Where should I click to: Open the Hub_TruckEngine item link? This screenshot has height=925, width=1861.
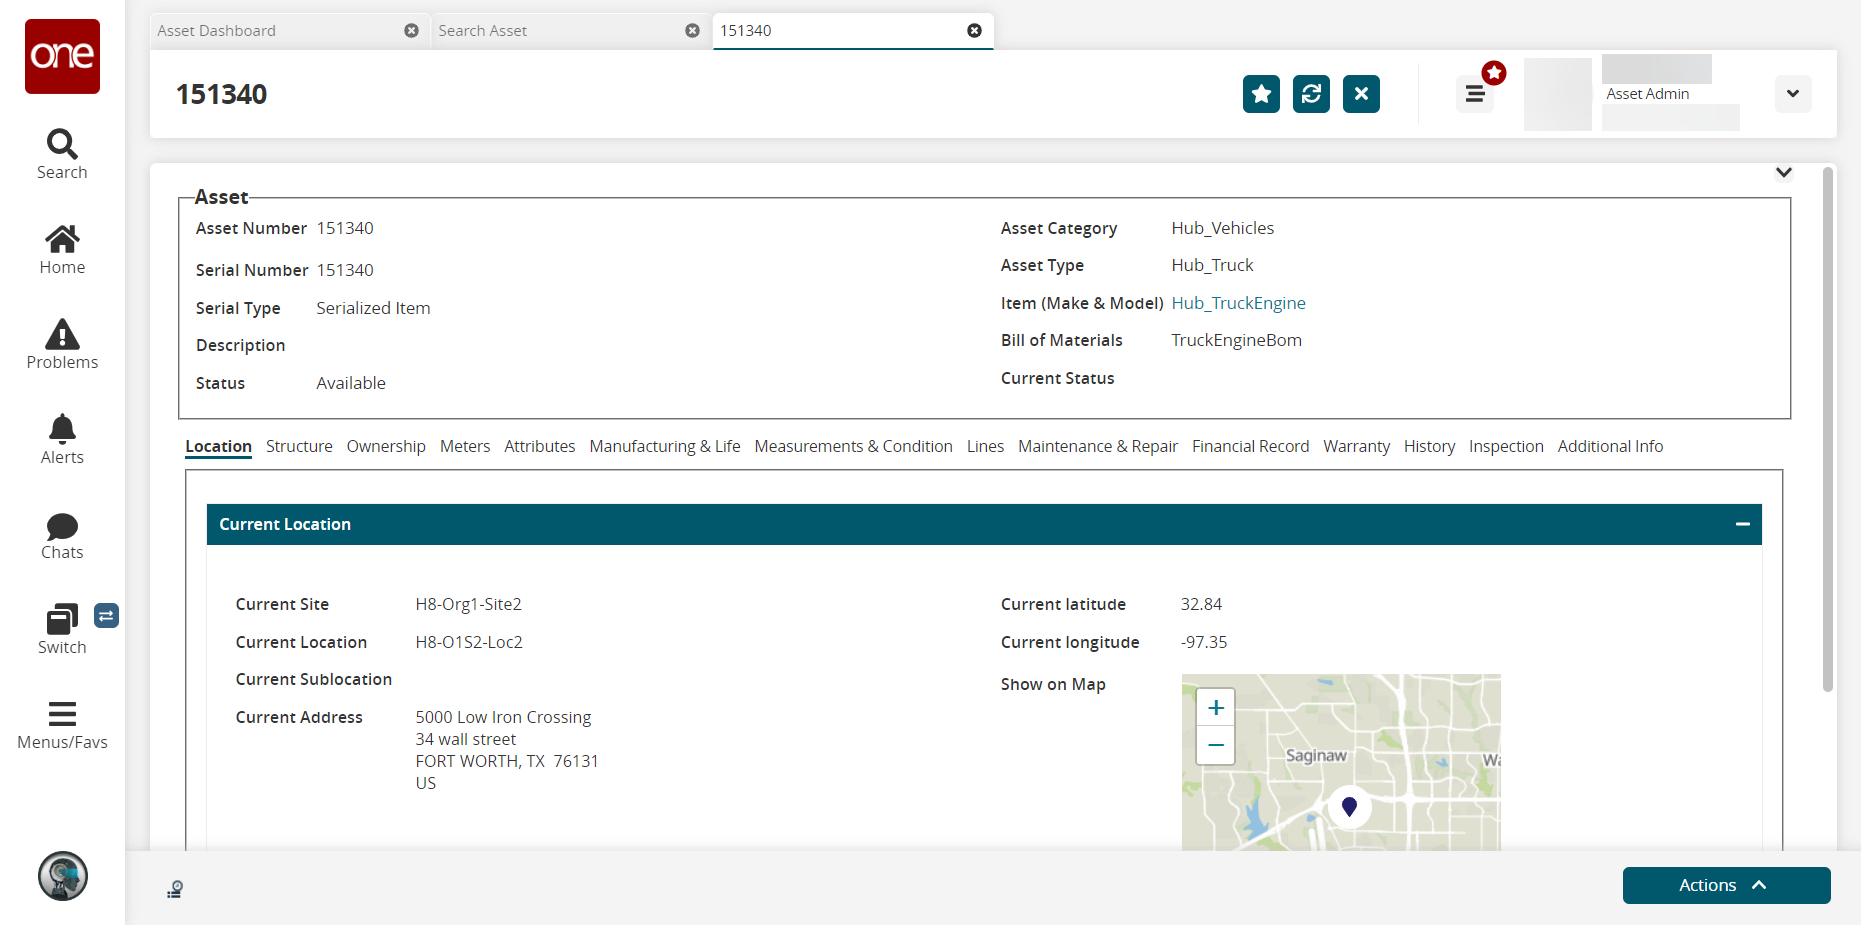point(1238,303)
